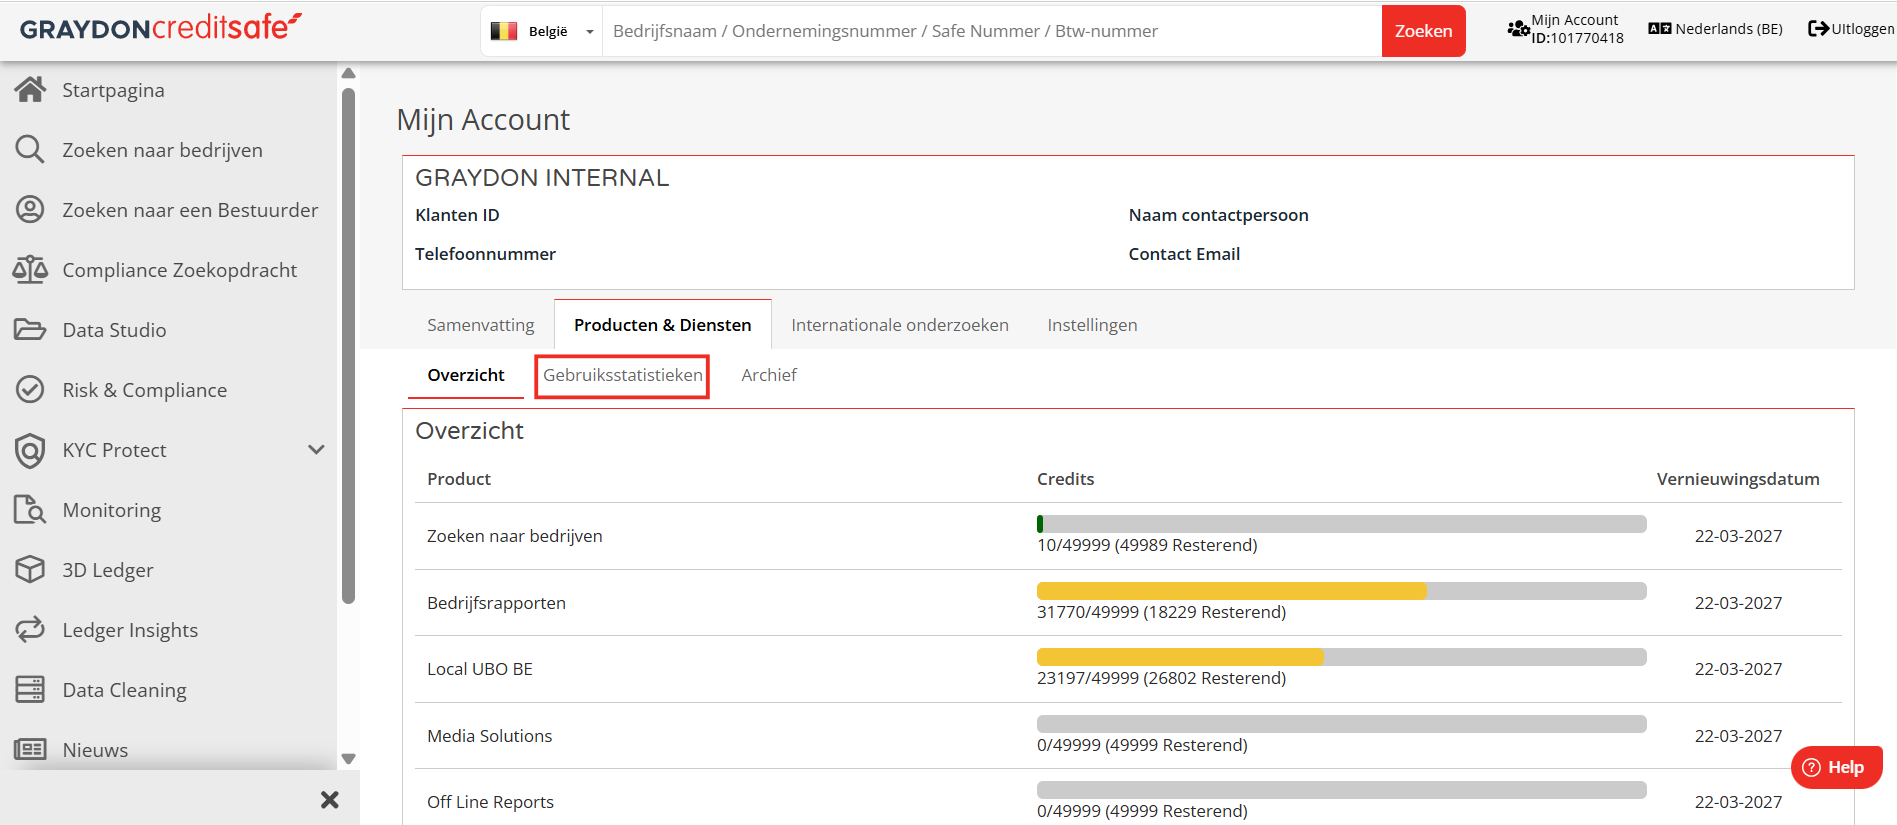Open the Archief sub-tab
The image size is (1897, 825).
click(769, 375)
